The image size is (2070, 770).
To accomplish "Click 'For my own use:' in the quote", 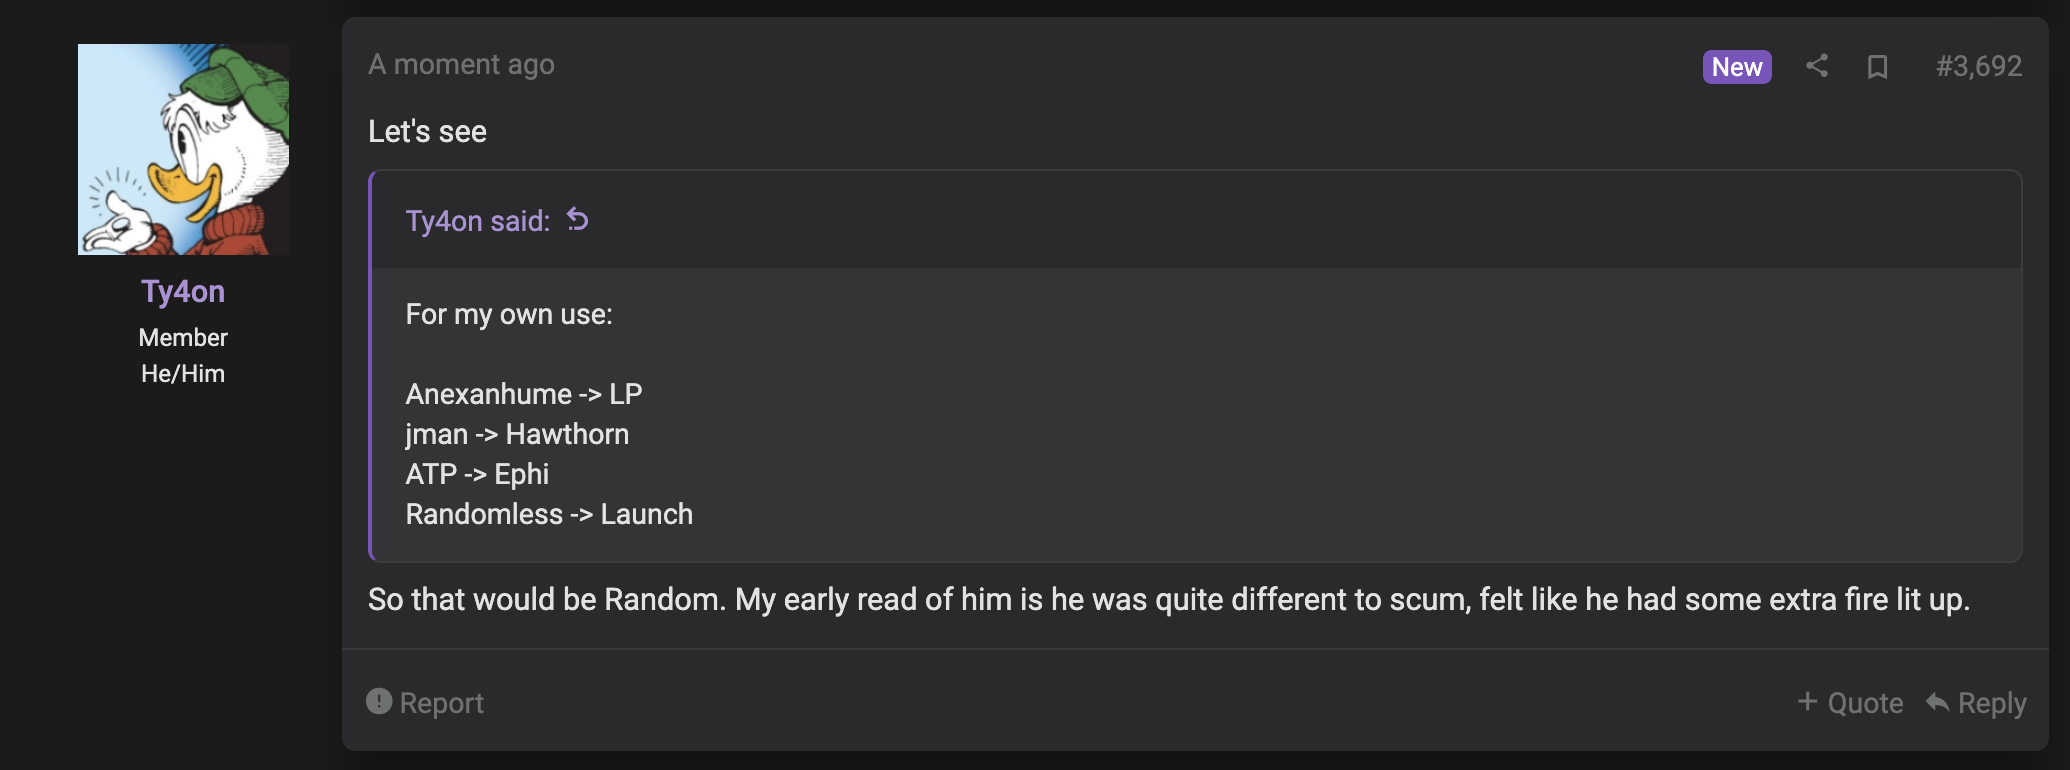I will click(509, 314).
